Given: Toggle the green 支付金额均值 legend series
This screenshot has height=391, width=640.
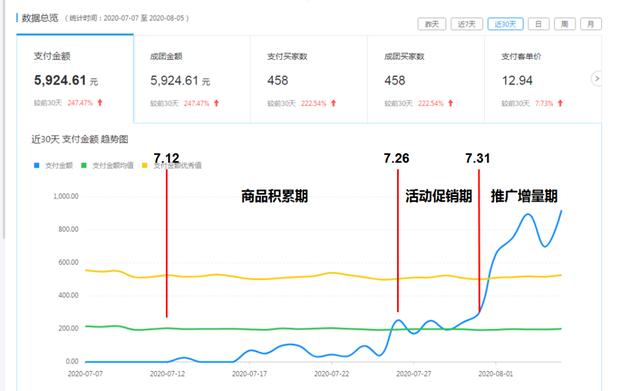Looking at the screenshot, I should [107, 165].
